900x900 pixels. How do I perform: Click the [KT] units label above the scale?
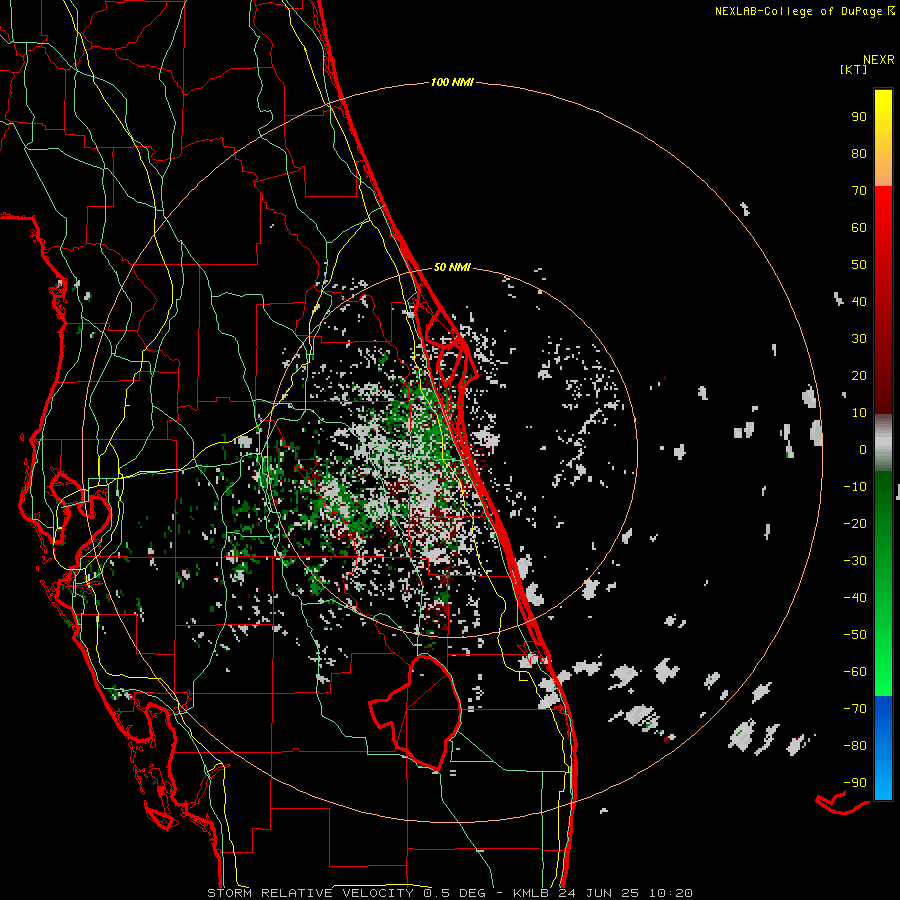(853, 69)
